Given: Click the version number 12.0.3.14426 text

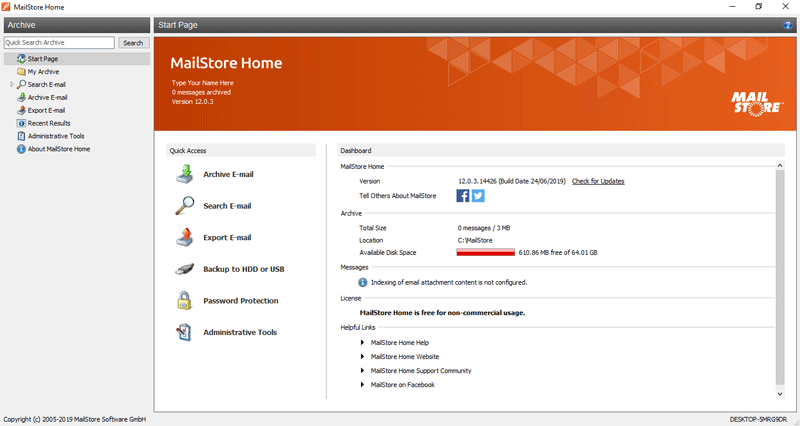Looking at the screenshot, I should coord(477,181).
